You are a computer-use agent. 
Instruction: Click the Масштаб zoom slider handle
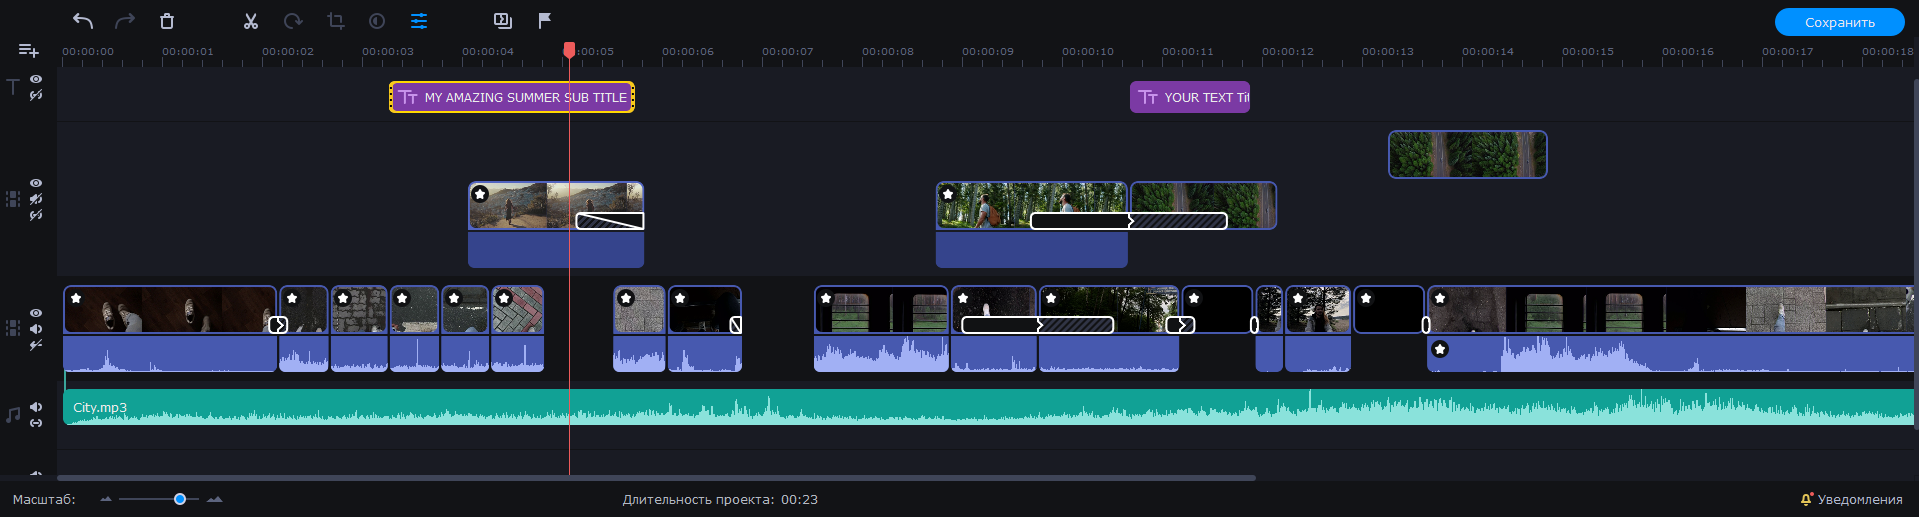click(x=180, y=499)
